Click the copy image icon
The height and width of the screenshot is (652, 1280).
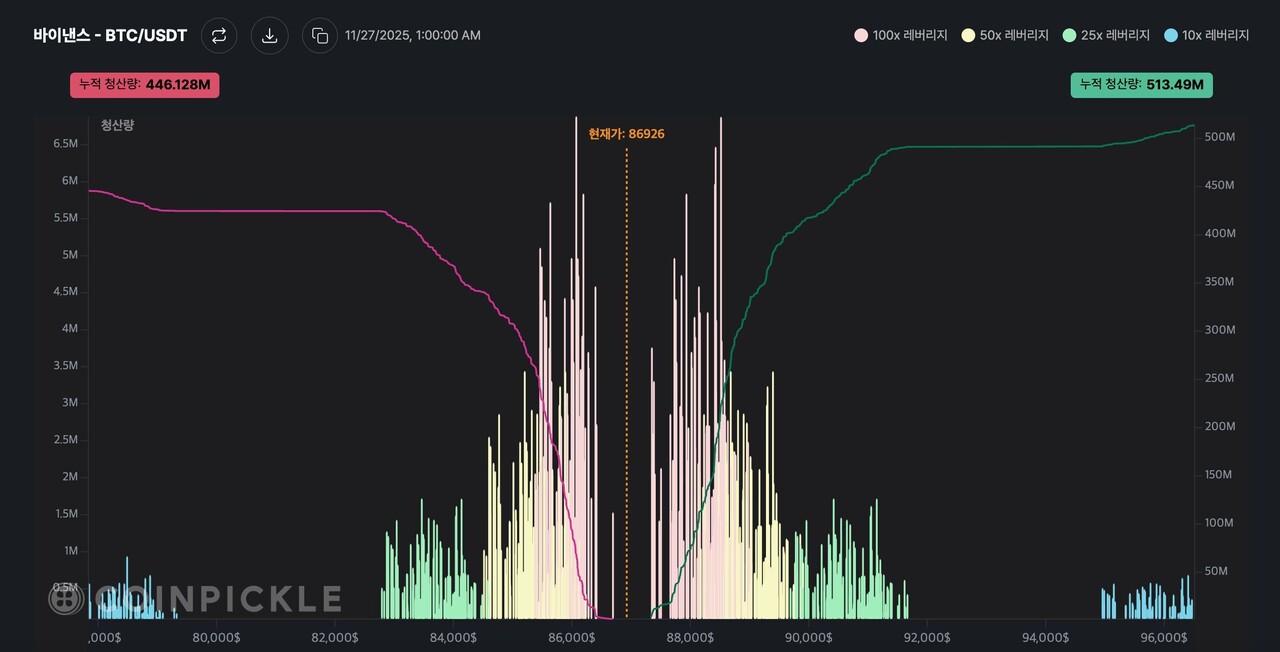[x=320, y=36]
